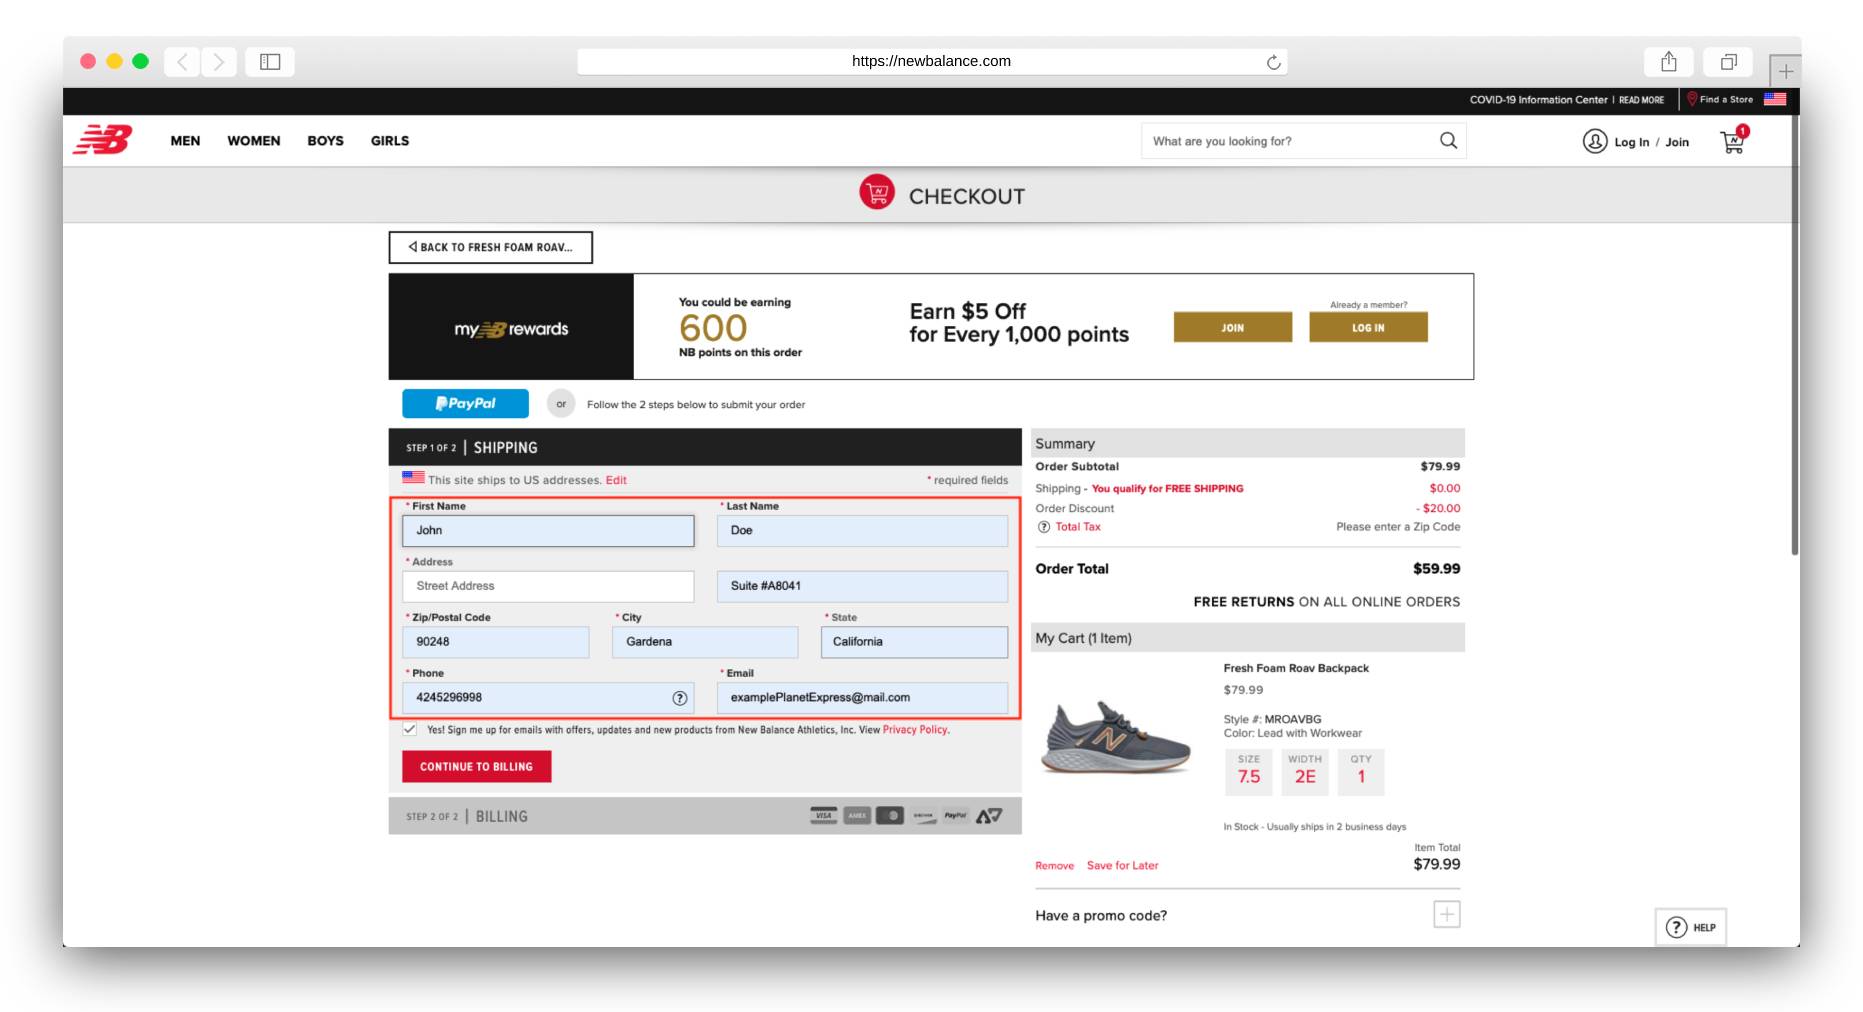Click the New Balance logo
Screen dimensions: 1863x1012
click(102, 140)
